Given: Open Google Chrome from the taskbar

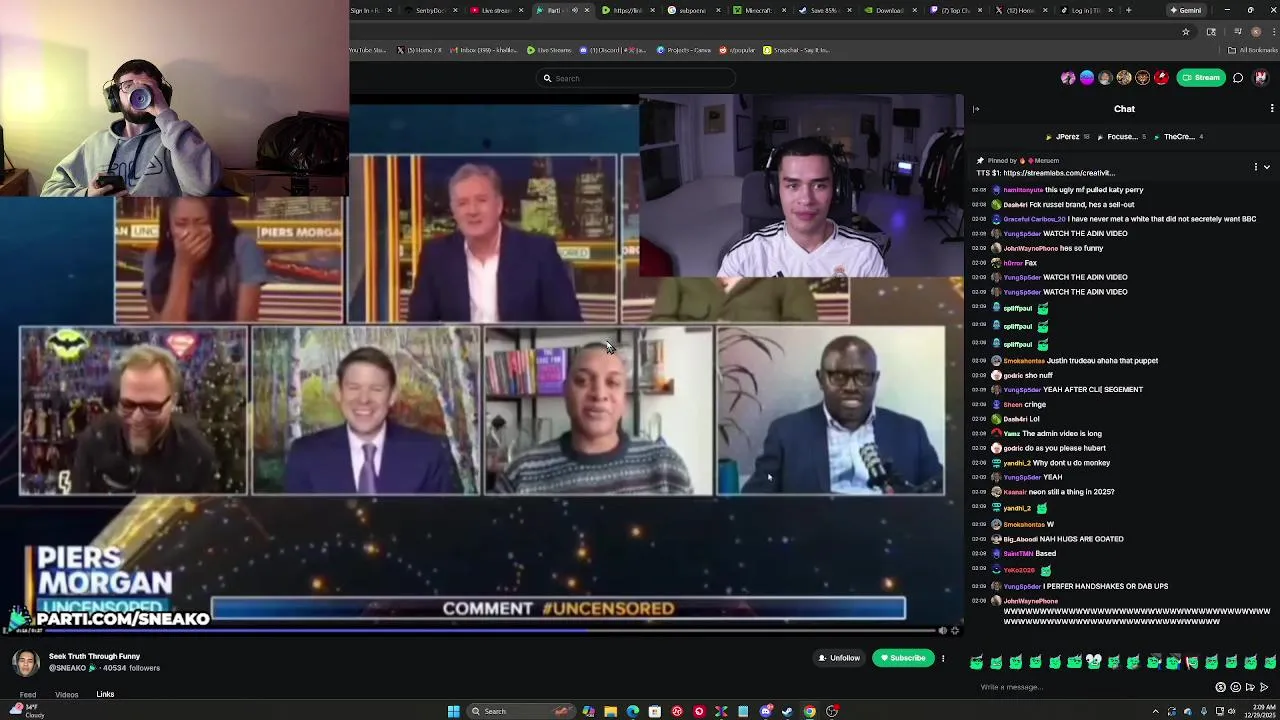Looking at the screenshot, I should click(810, 711).
